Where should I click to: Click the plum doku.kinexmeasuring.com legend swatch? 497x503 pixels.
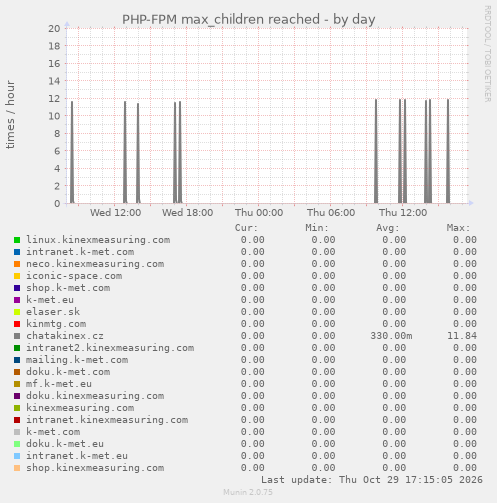pos(17,396)
